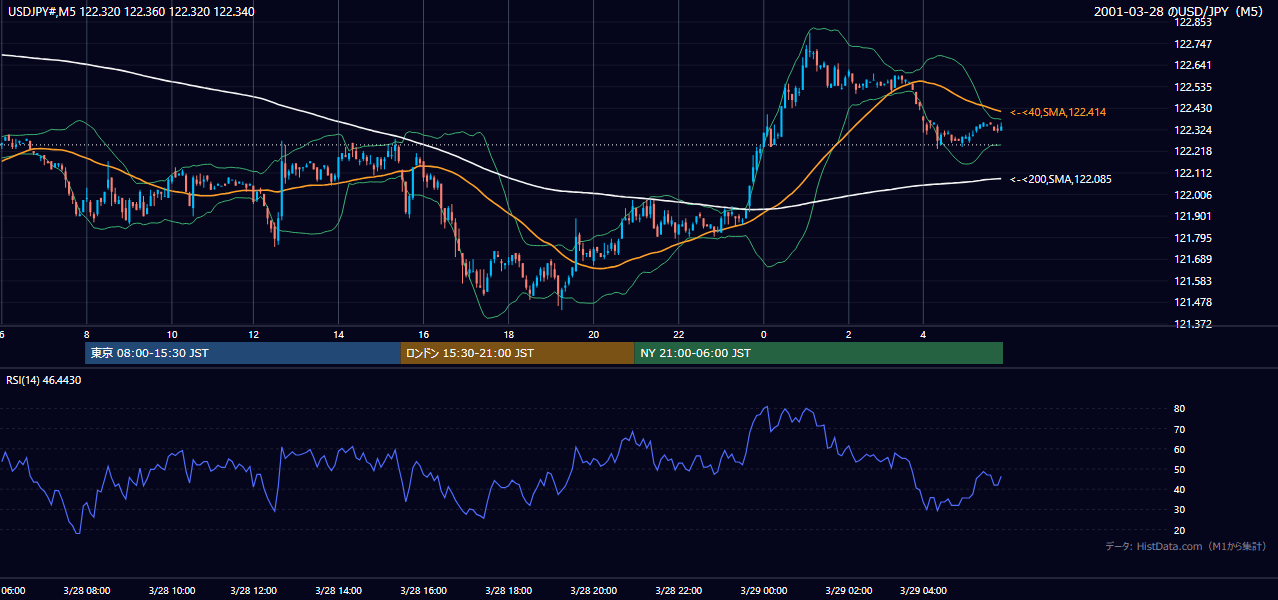Screen dimensions: 1278x600
Task: Click the 3/28 10:00 date axis label
Action: pyautogui.click(x=171, y=591)
